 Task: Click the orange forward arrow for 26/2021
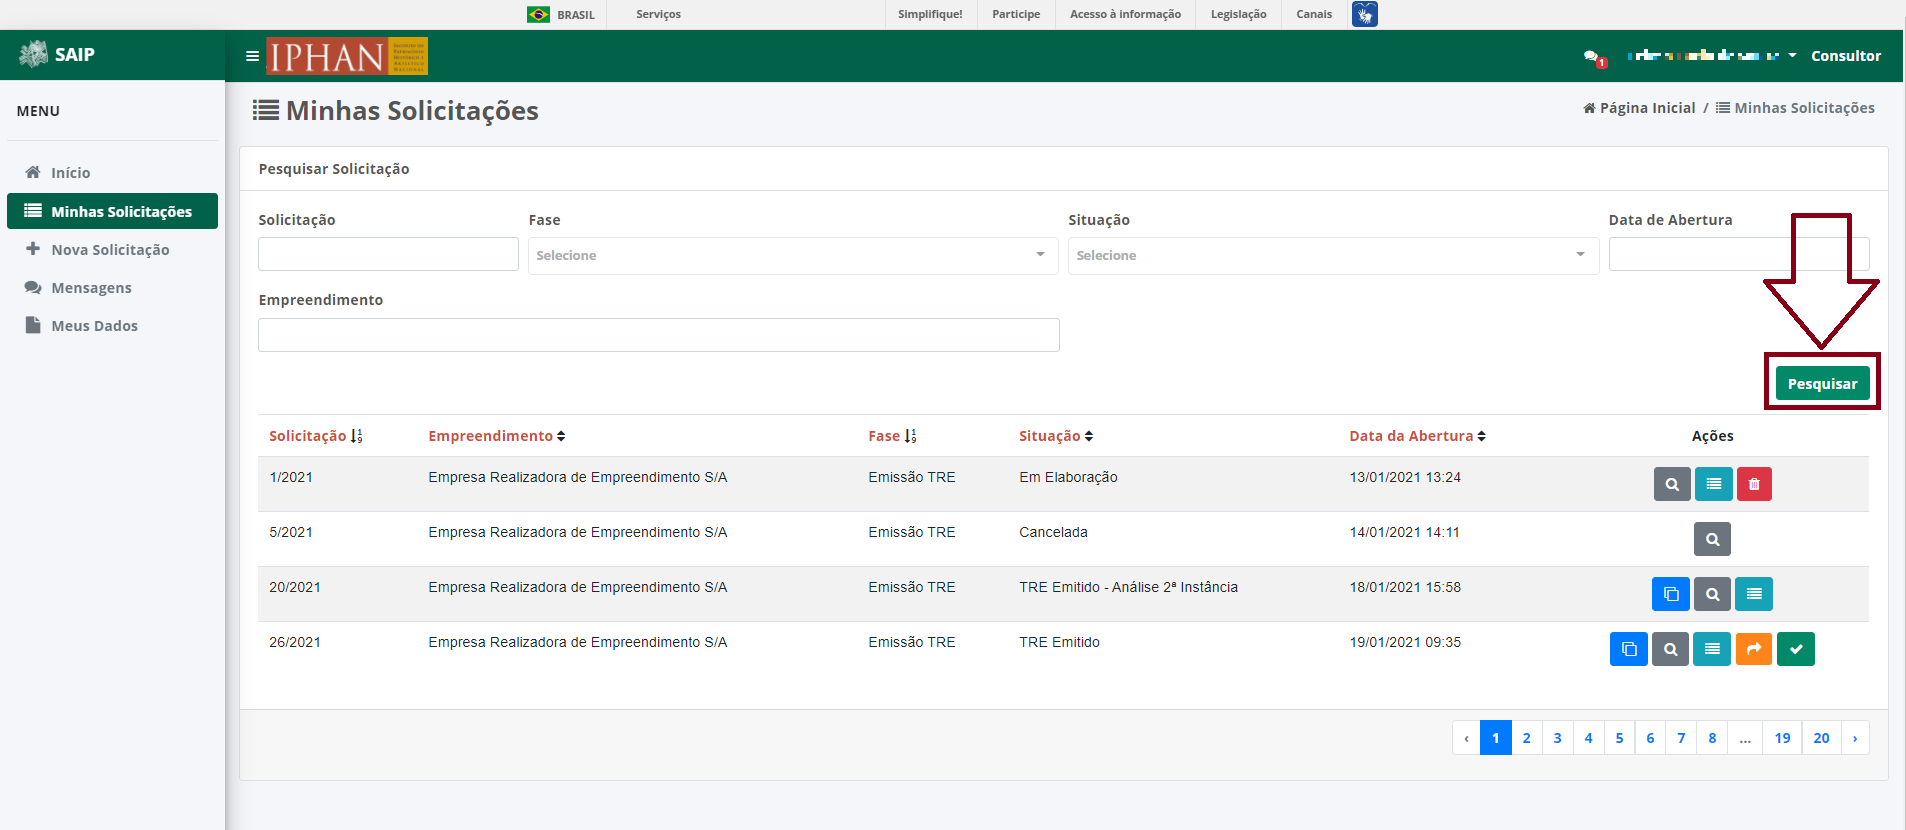coord(1754,649)
